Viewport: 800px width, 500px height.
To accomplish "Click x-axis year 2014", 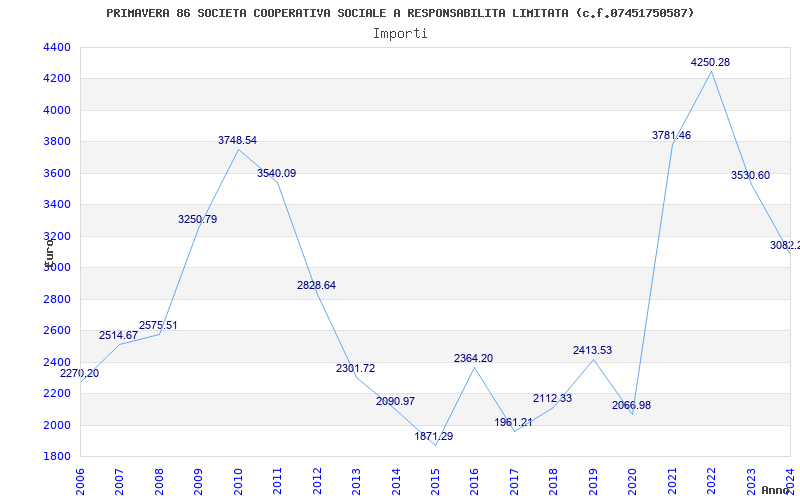I will 396,481.
